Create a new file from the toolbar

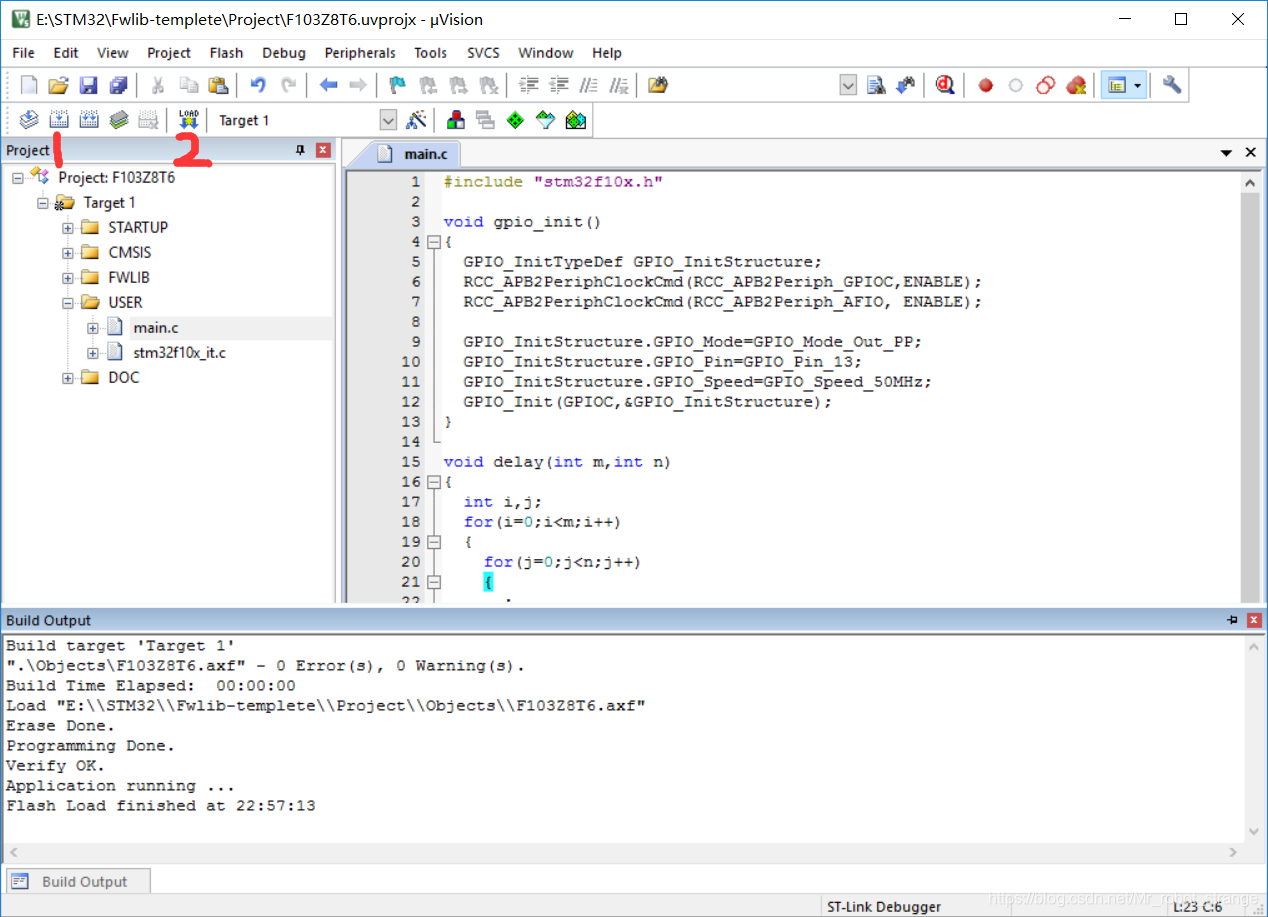pyautogui.click(x=29, y=86)
